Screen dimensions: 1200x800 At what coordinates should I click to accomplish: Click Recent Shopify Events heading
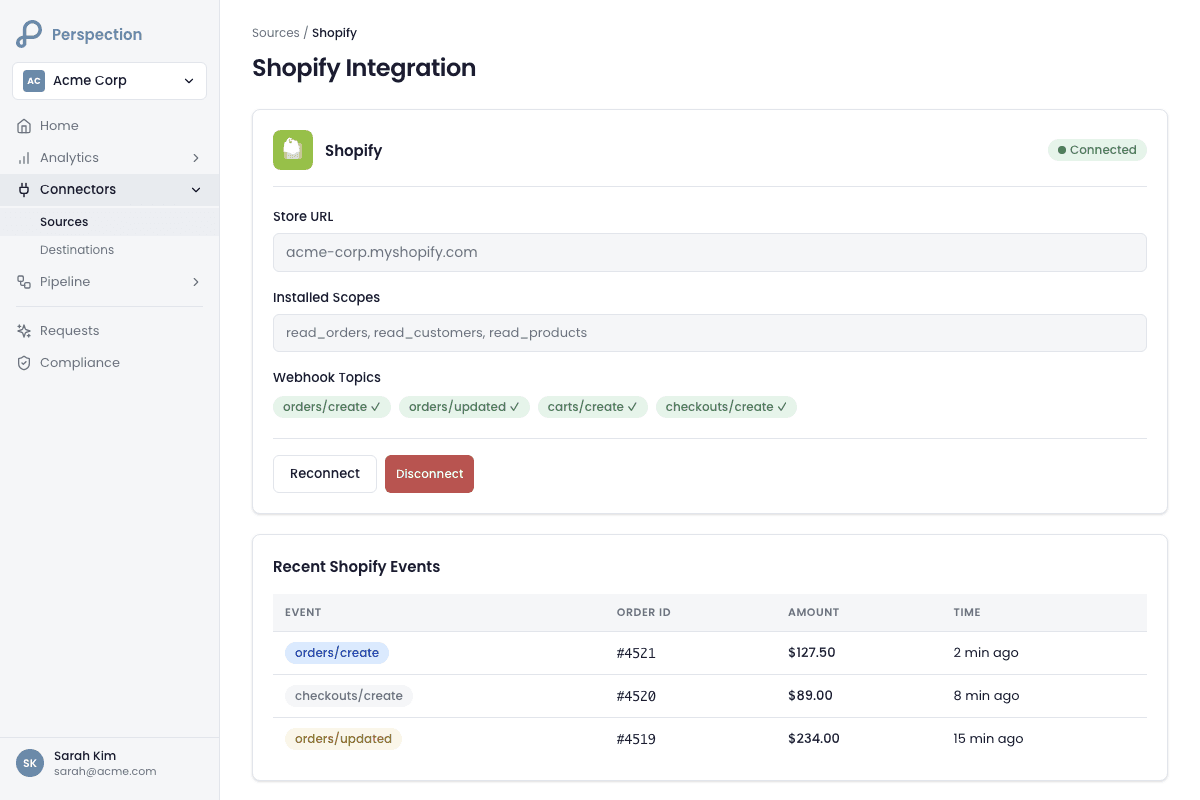(x=357, y=567)
